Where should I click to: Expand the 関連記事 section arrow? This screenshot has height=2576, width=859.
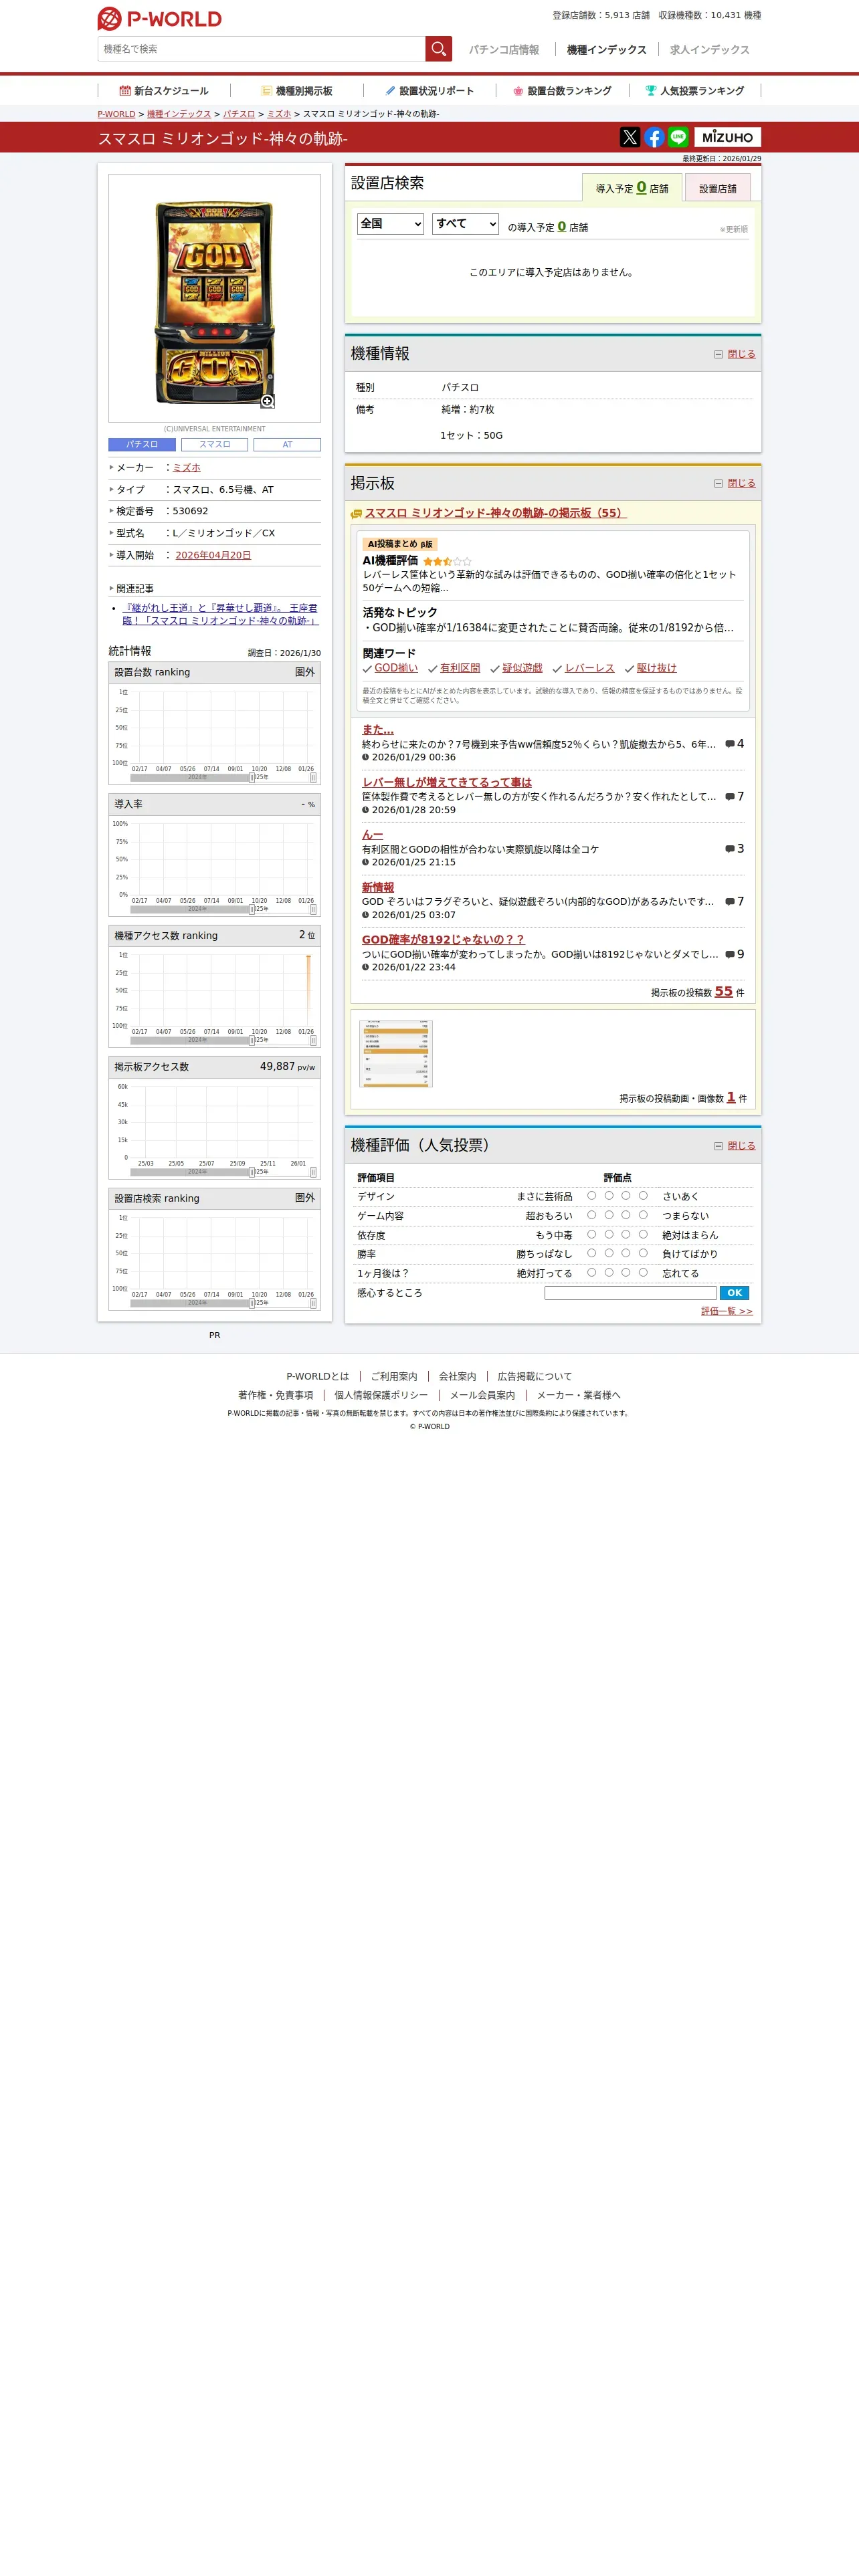111,588
